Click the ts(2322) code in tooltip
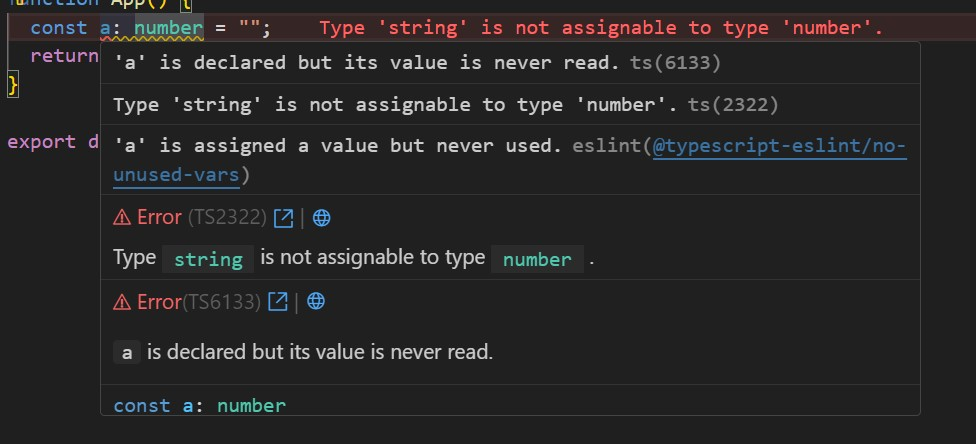 tap(733, 105)
